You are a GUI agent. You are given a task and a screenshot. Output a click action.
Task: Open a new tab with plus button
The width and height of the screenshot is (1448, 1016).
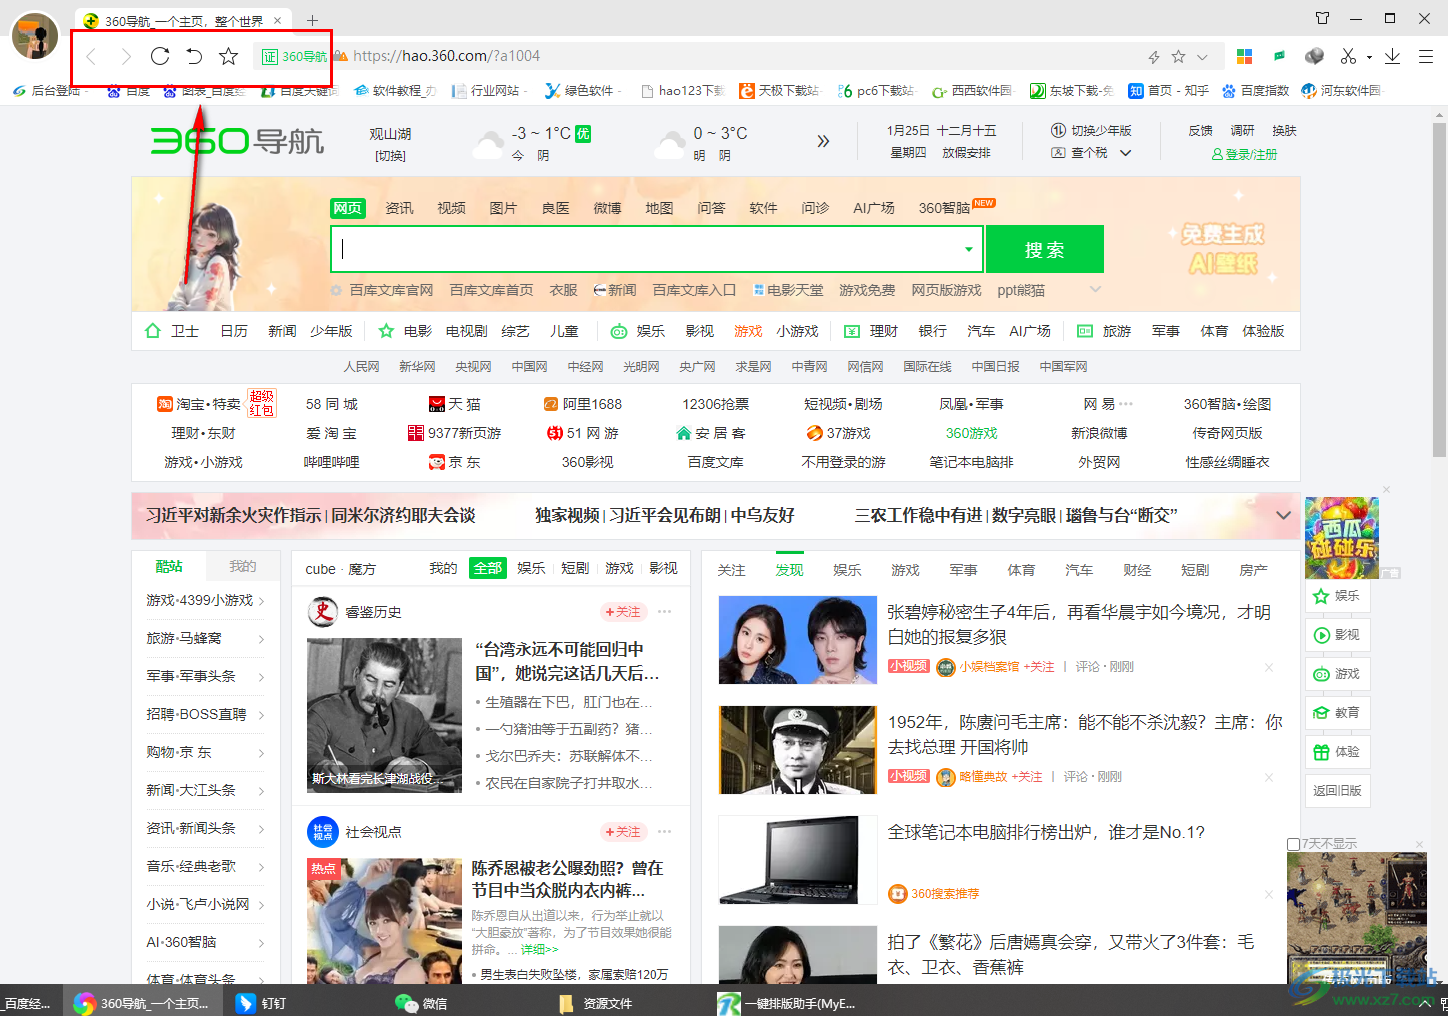312,20
